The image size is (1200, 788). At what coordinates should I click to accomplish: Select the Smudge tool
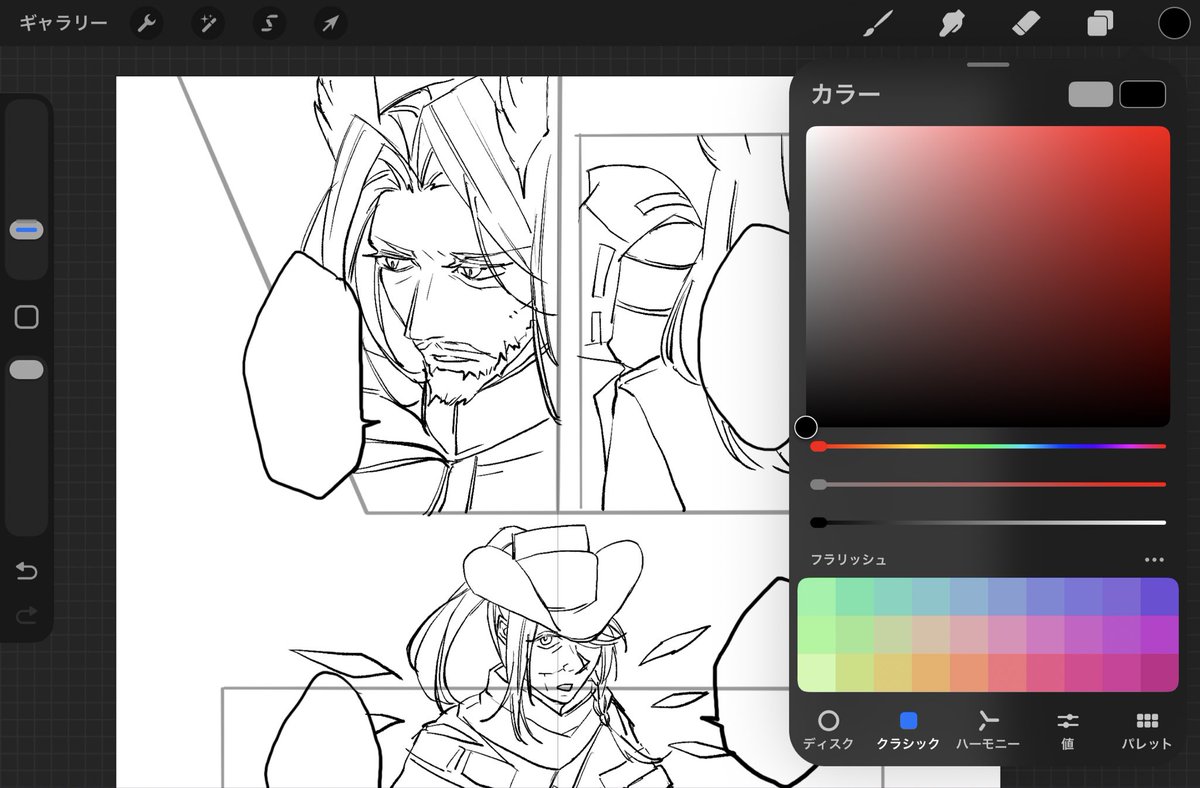(951, 23)
